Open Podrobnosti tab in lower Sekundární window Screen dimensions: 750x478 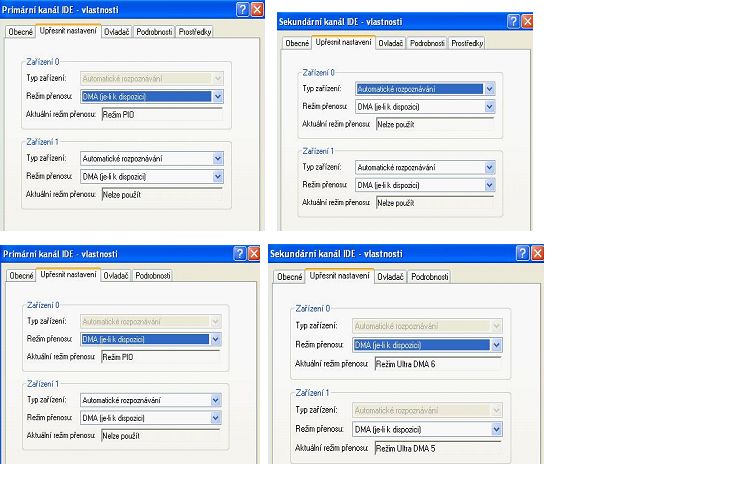pyautogui.click(x=430, y=277)
